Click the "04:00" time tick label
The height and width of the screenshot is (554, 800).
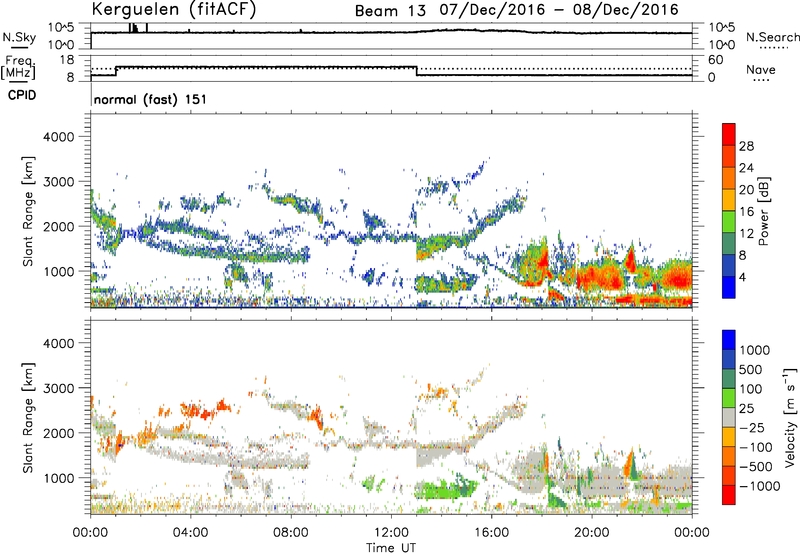(x=190, y=533)
